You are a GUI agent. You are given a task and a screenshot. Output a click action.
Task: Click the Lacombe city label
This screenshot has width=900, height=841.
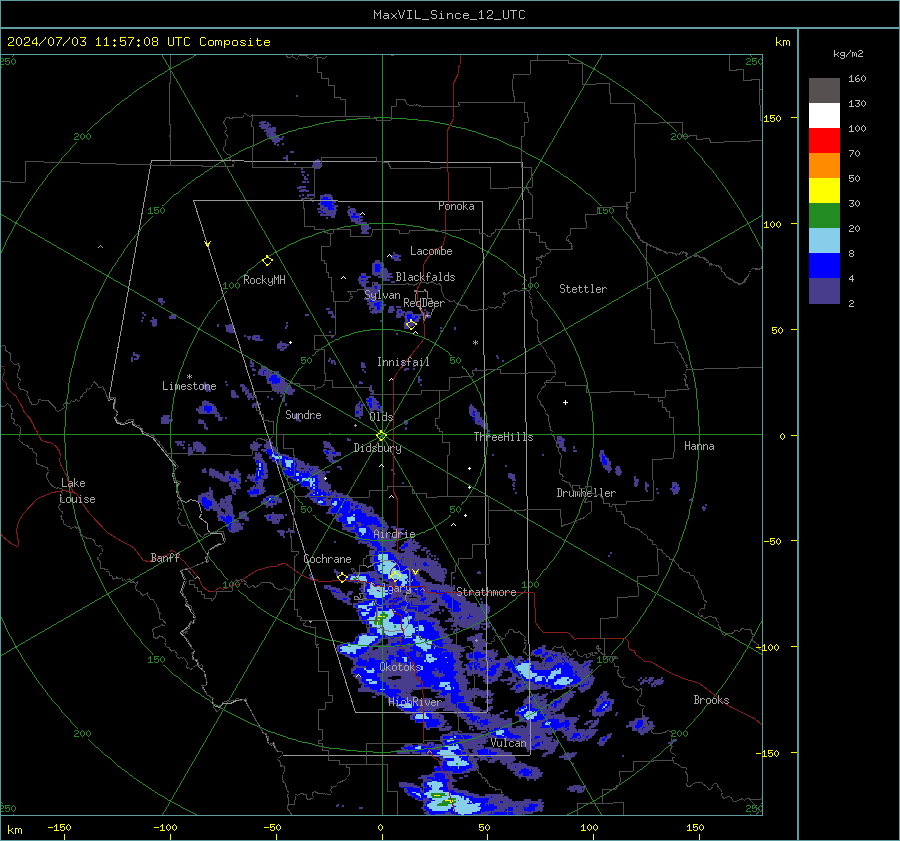point(431,251)
